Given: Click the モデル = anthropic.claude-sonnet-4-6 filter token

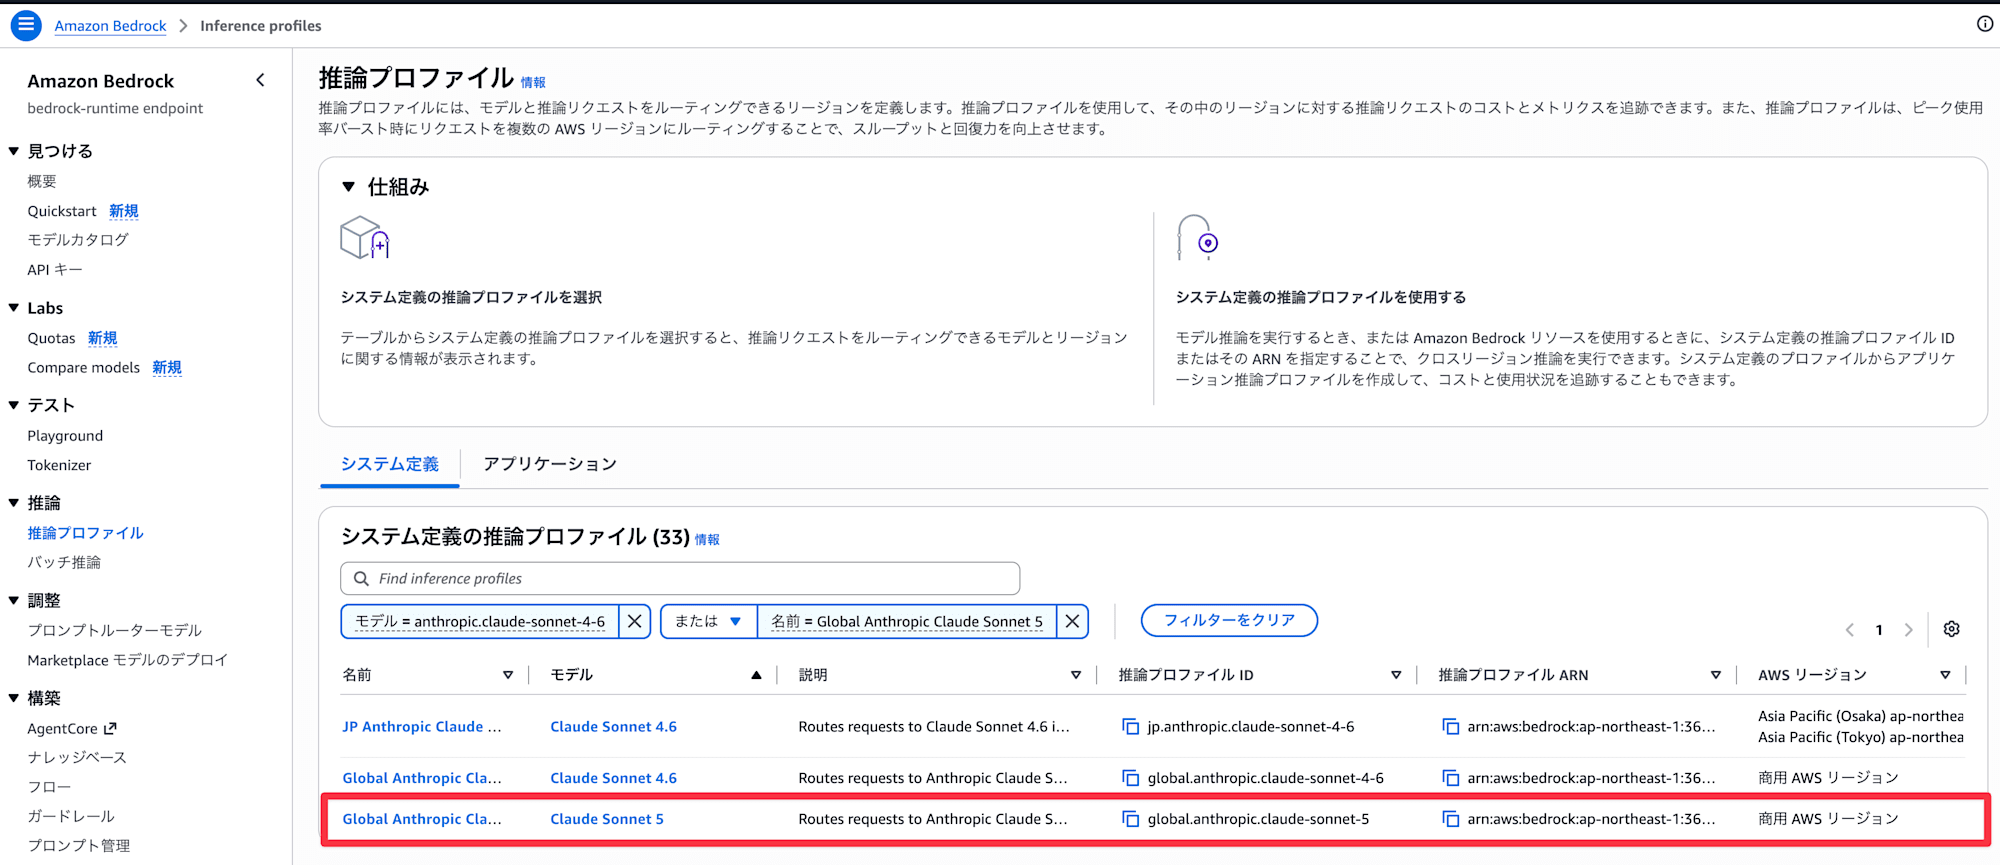Looking at the screenshot, I should click(x=480, y=621).
